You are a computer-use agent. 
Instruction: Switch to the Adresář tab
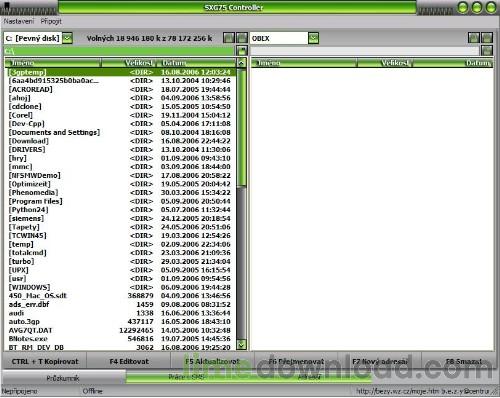(309, 377)
